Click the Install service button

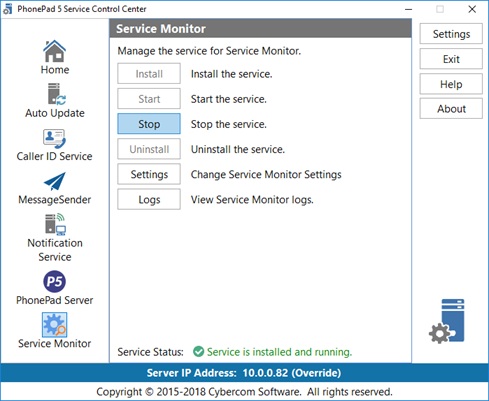149,74
